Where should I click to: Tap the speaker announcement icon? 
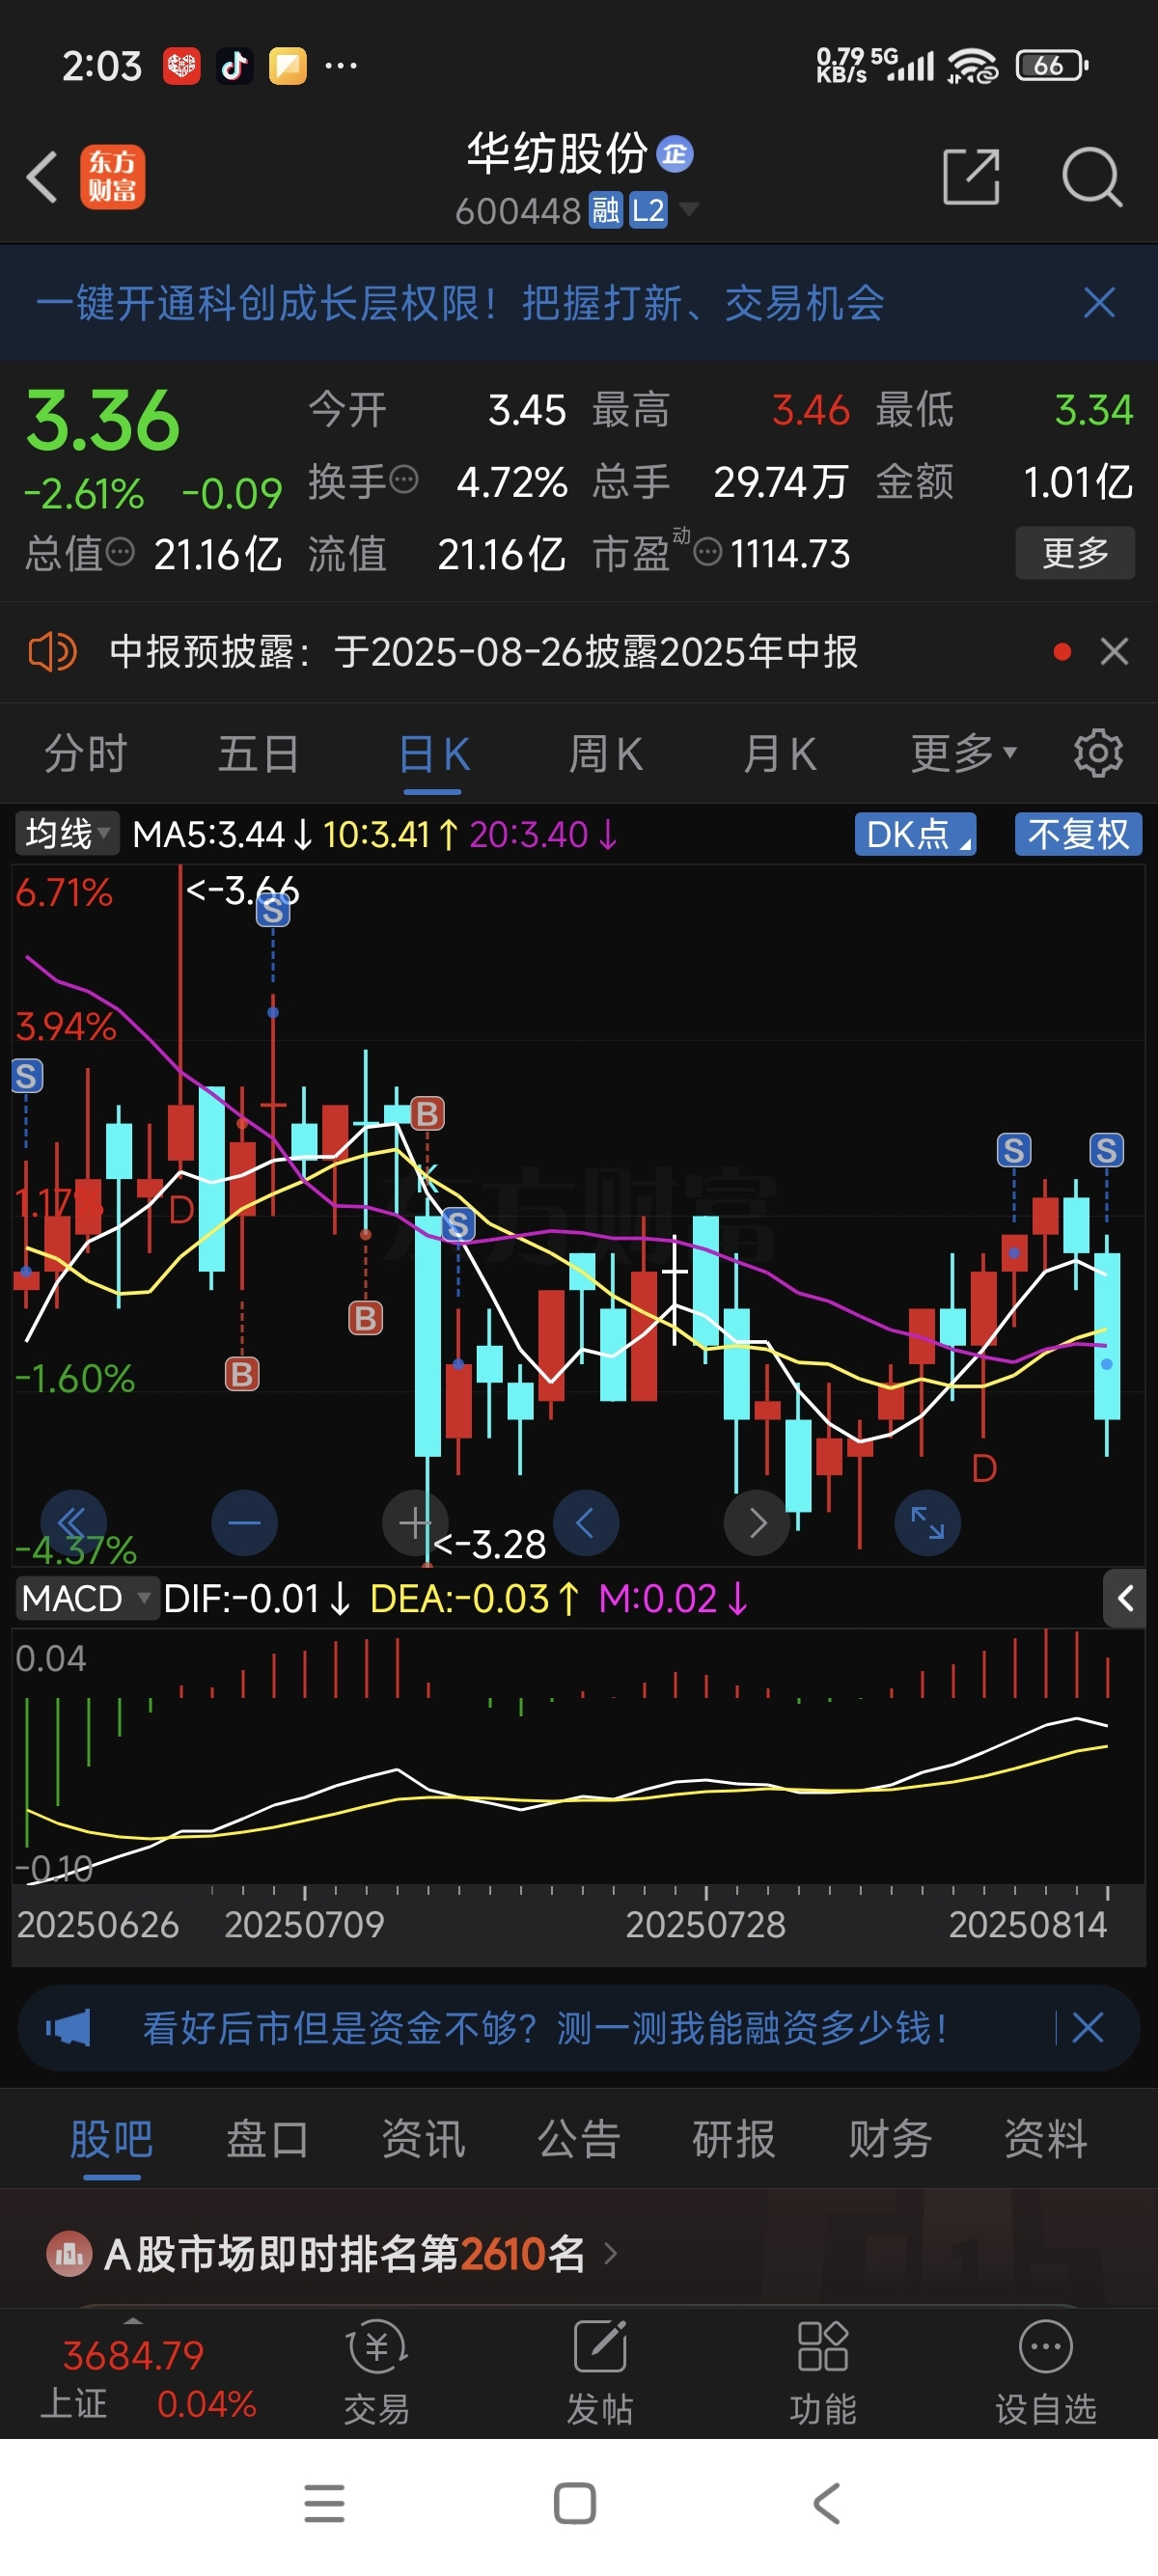(52, 652)
